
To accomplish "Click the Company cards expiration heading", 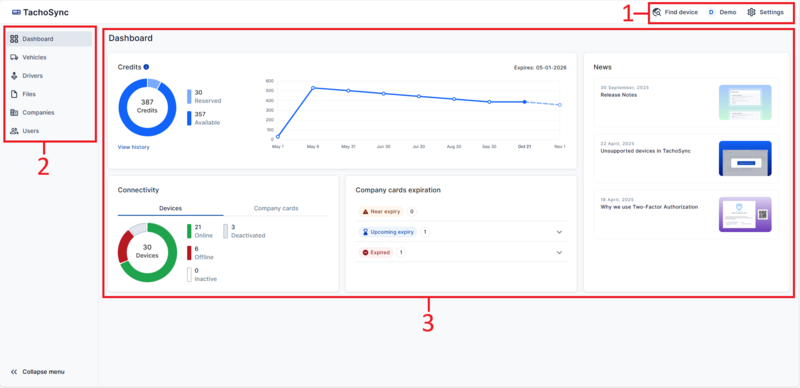I will tap(398, 190).
